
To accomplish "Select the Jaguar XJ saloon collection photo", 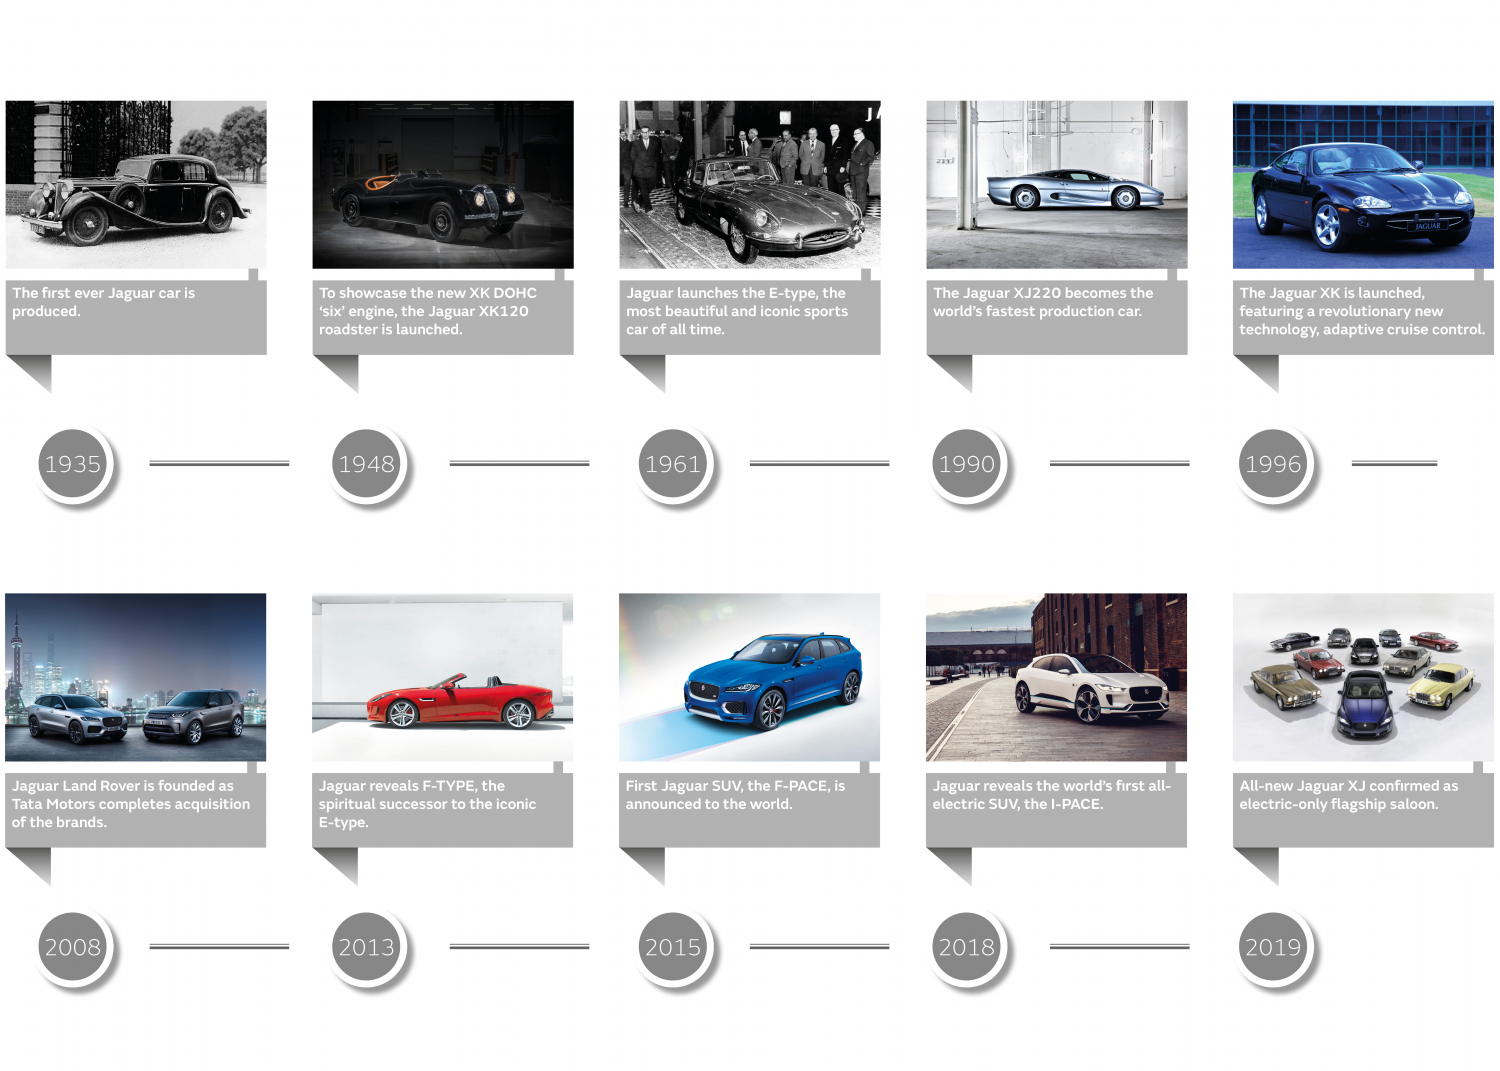I will (x=1363, y=677).
